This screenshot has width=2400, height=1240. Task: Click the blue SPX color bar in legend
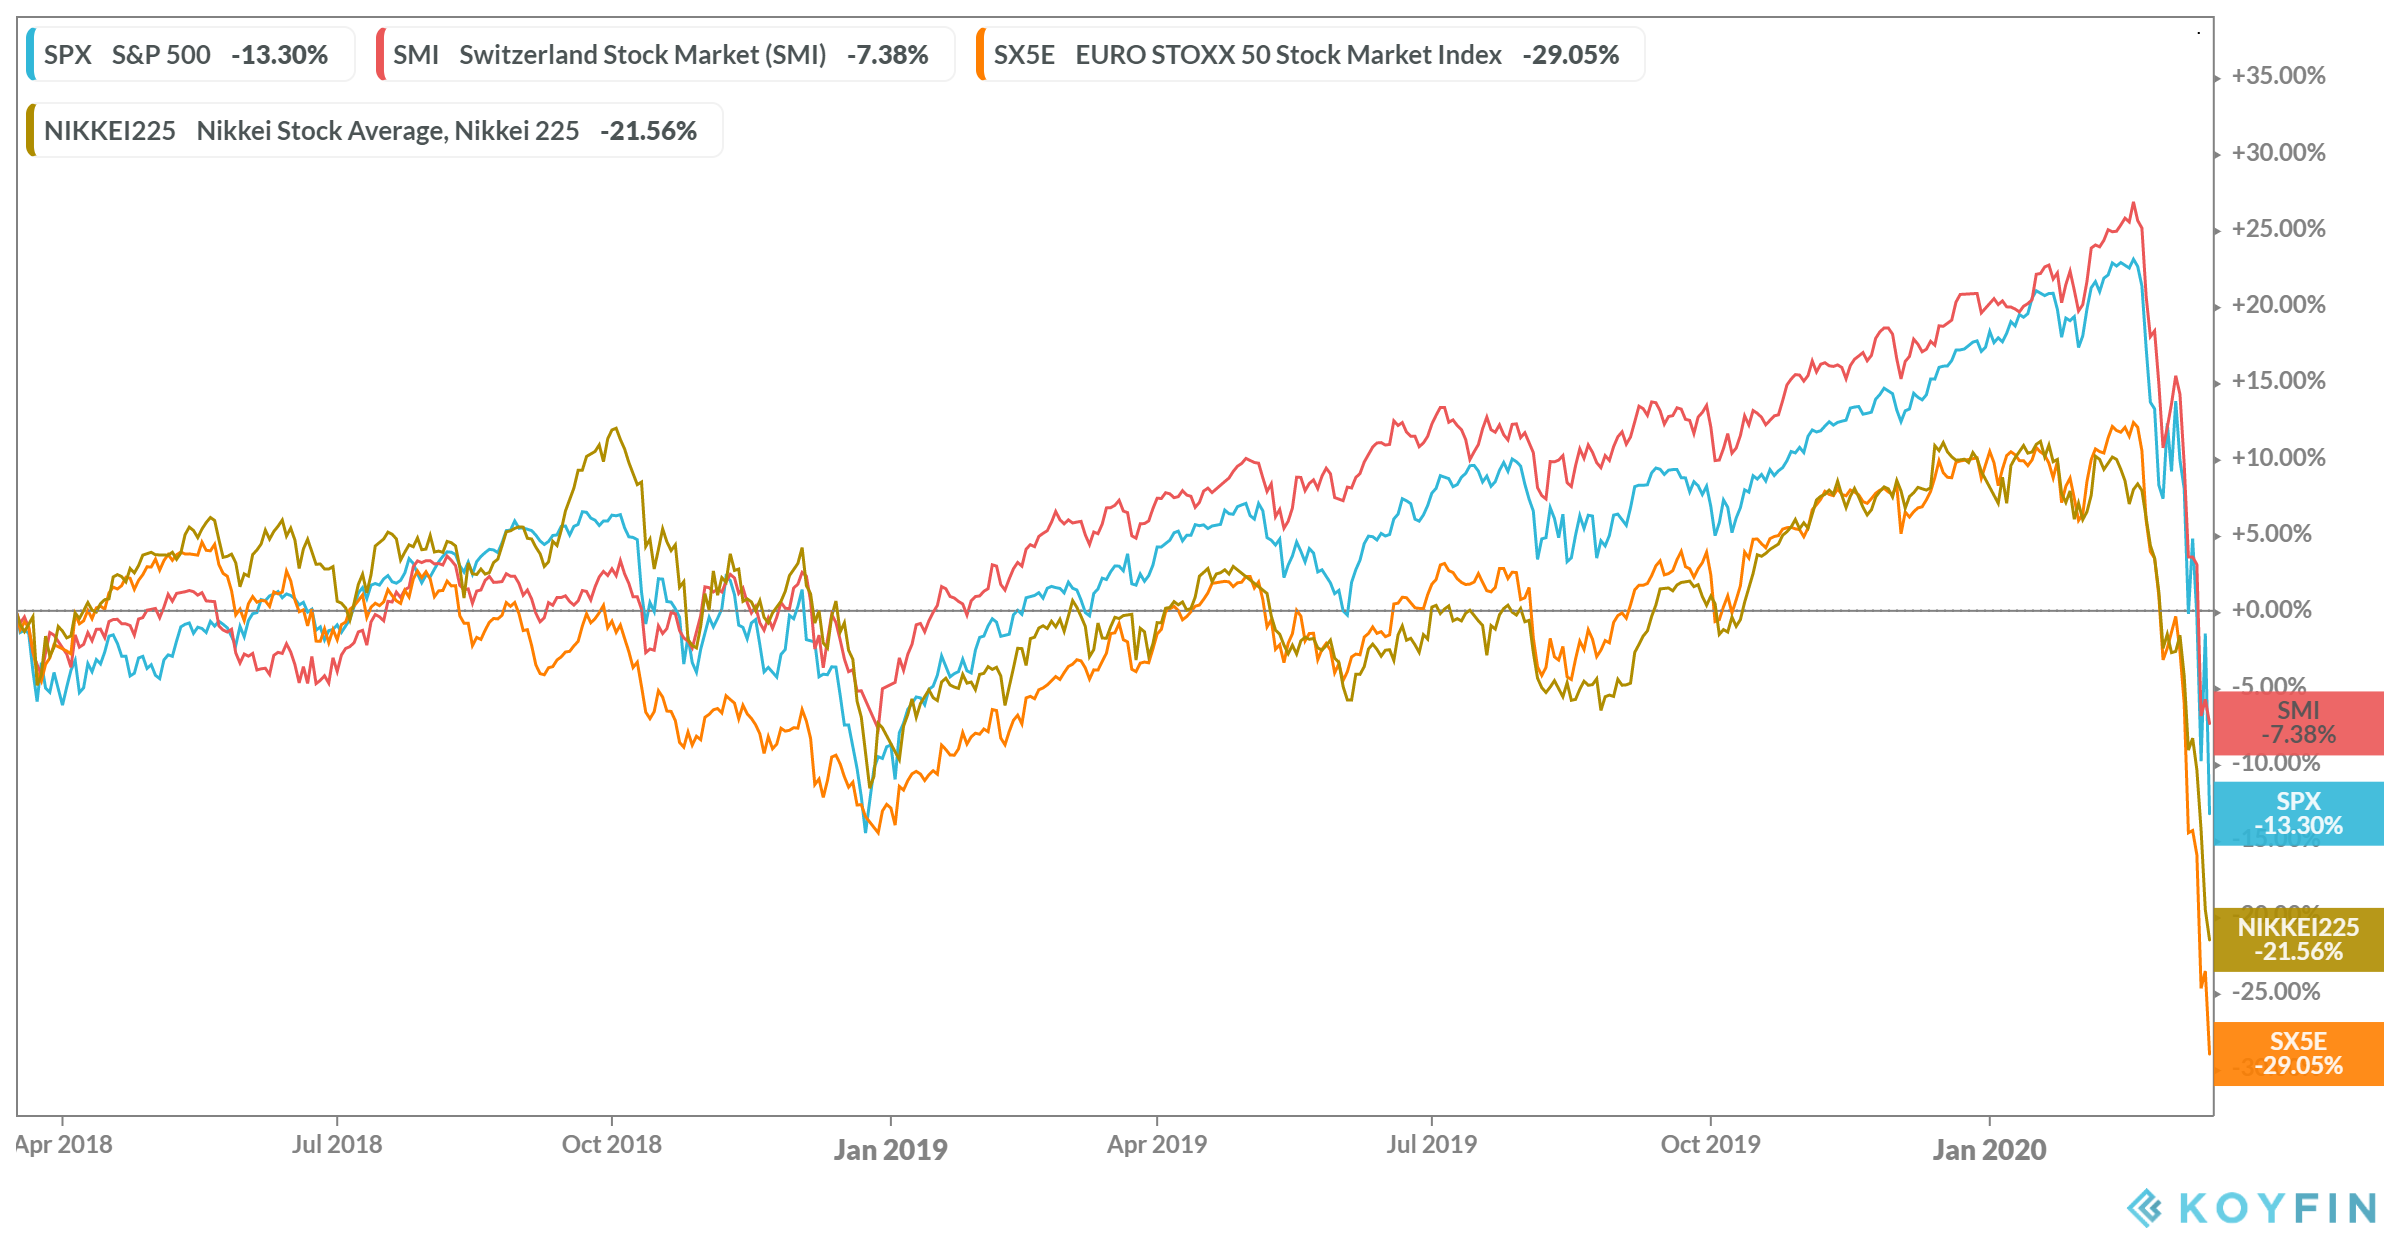tap(31, 54)
